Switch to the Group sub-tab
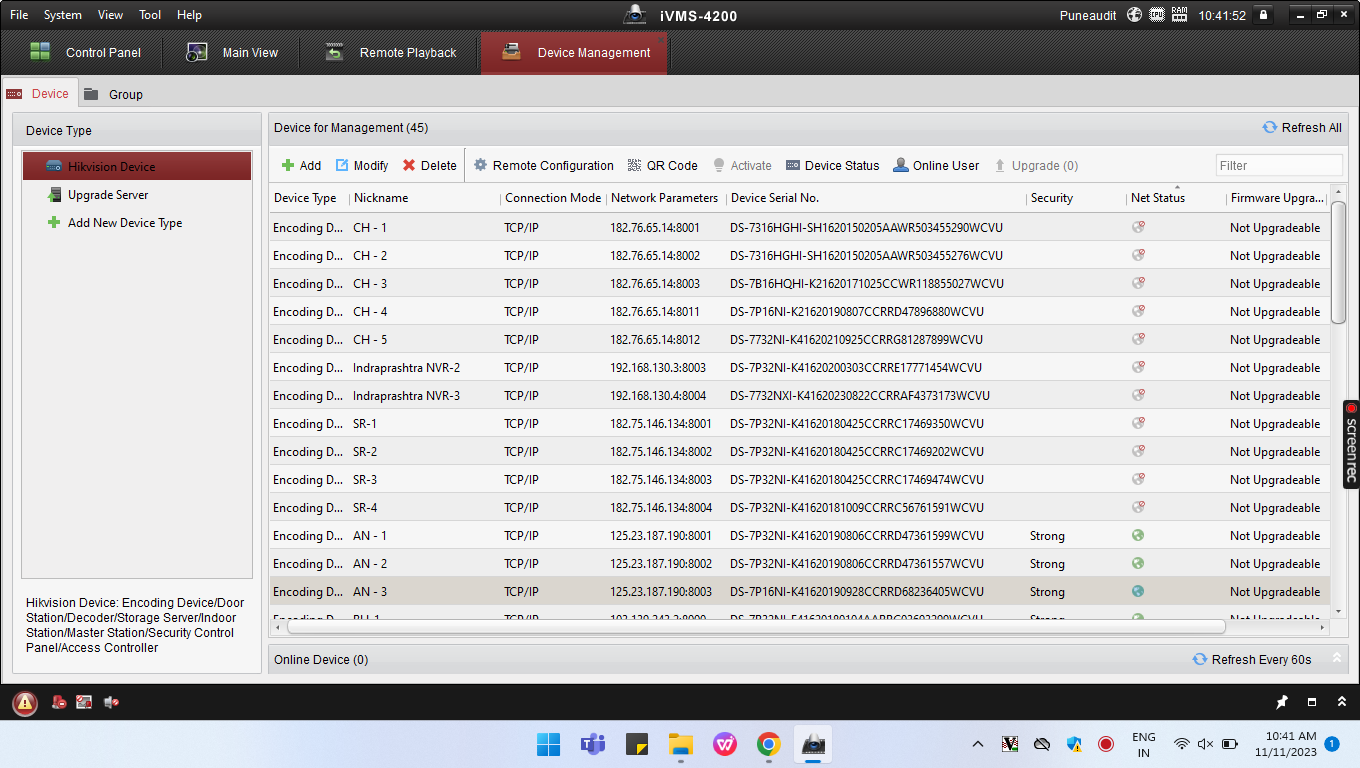 [x=113, y=94]
